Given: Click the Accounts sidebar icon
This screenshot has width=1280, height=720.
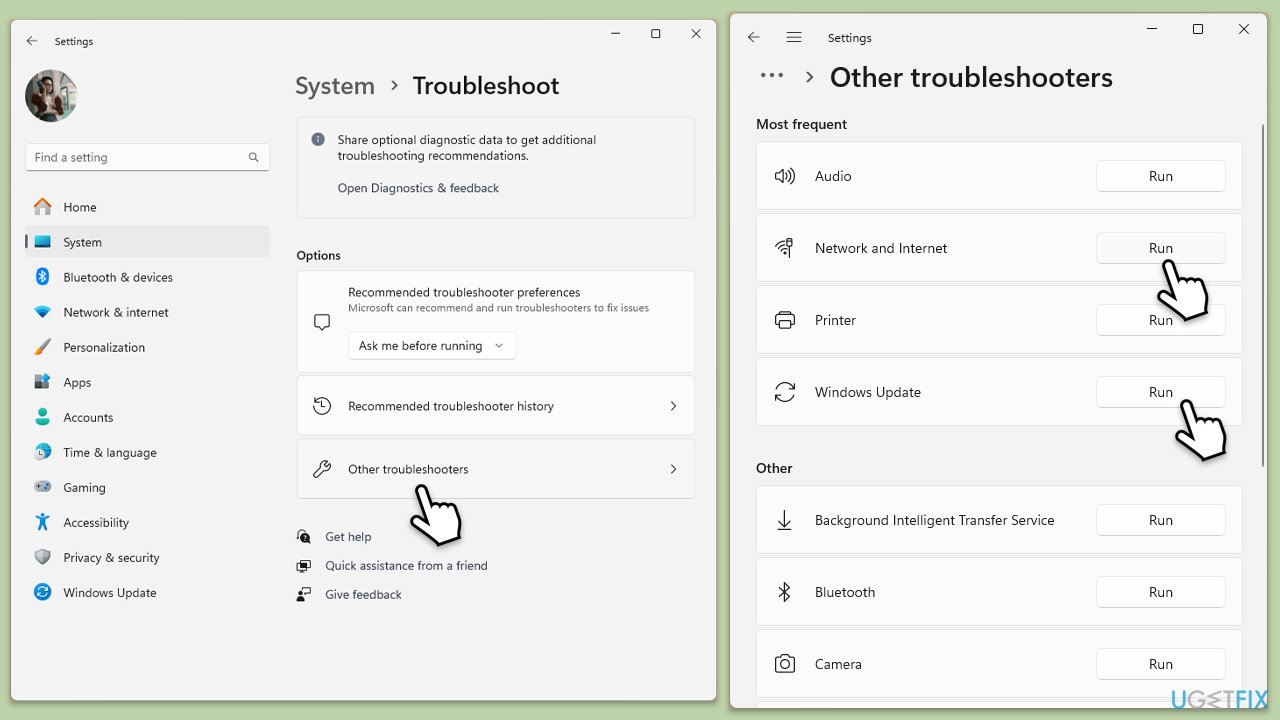Looking at the screenshot, I should pos(42,417).
